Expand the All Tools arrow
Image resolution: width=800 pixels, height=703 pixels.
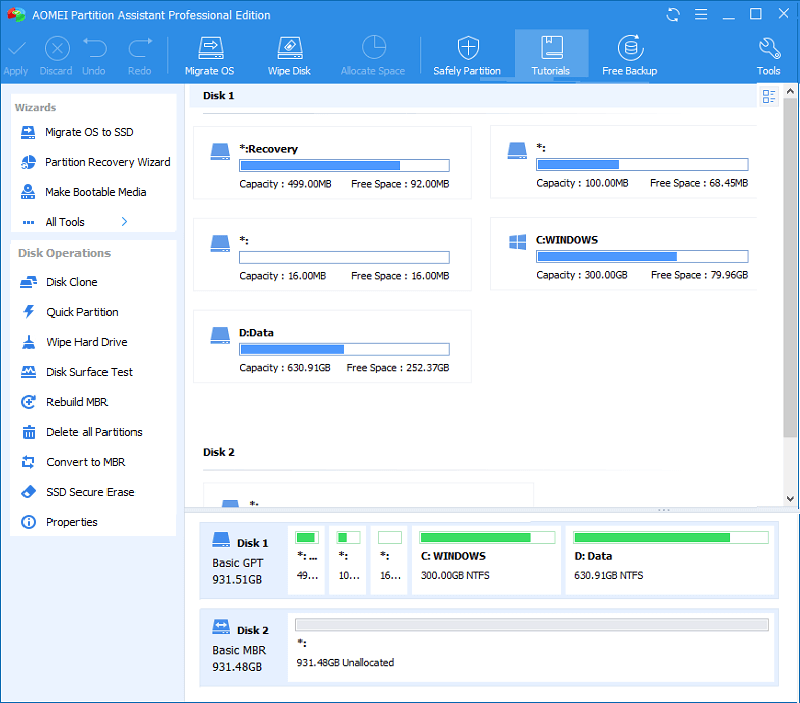[124, 221]
